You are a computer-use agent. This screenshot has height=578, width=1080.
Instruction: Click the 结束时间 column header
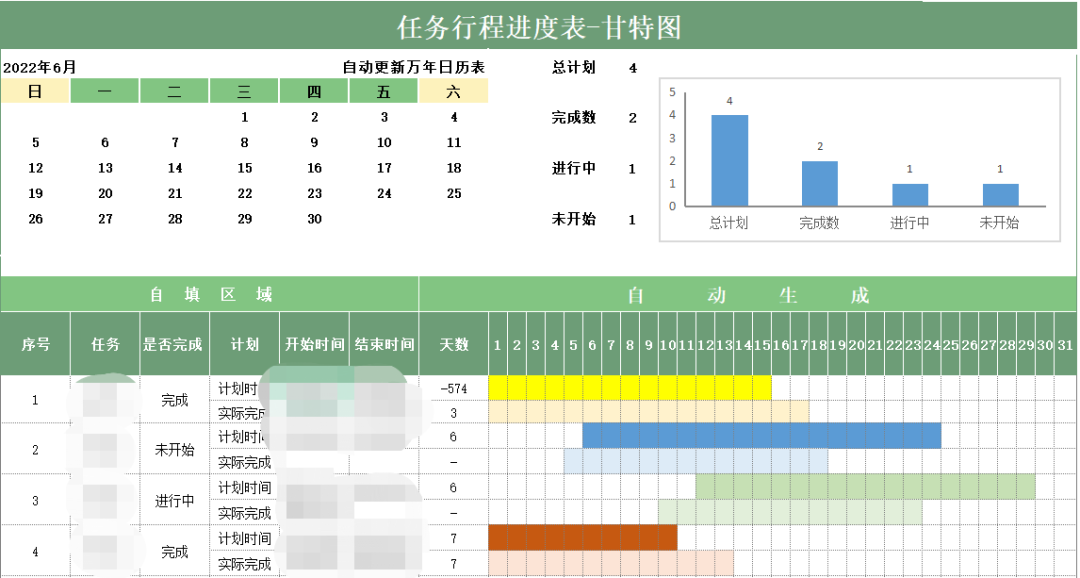pyautogui.click(x=384, y=344)
